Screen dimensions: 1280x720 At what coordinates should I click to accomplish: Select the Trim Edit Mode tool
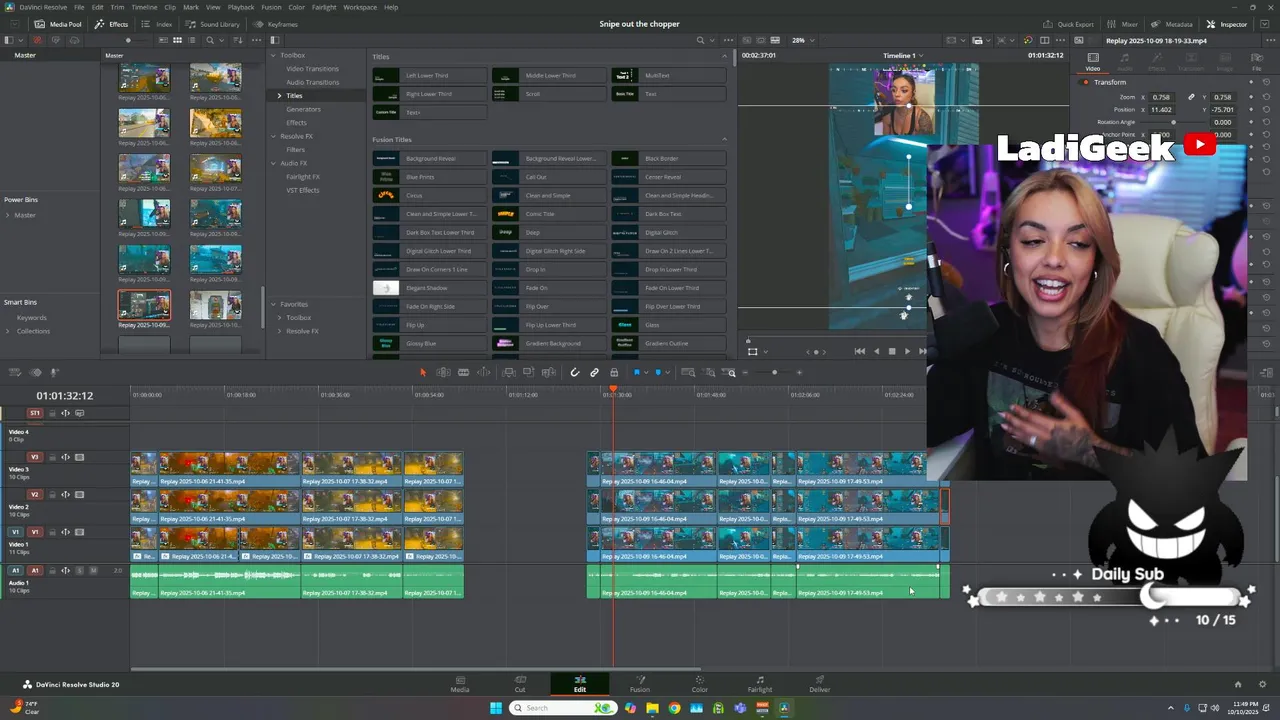[443, 372]
